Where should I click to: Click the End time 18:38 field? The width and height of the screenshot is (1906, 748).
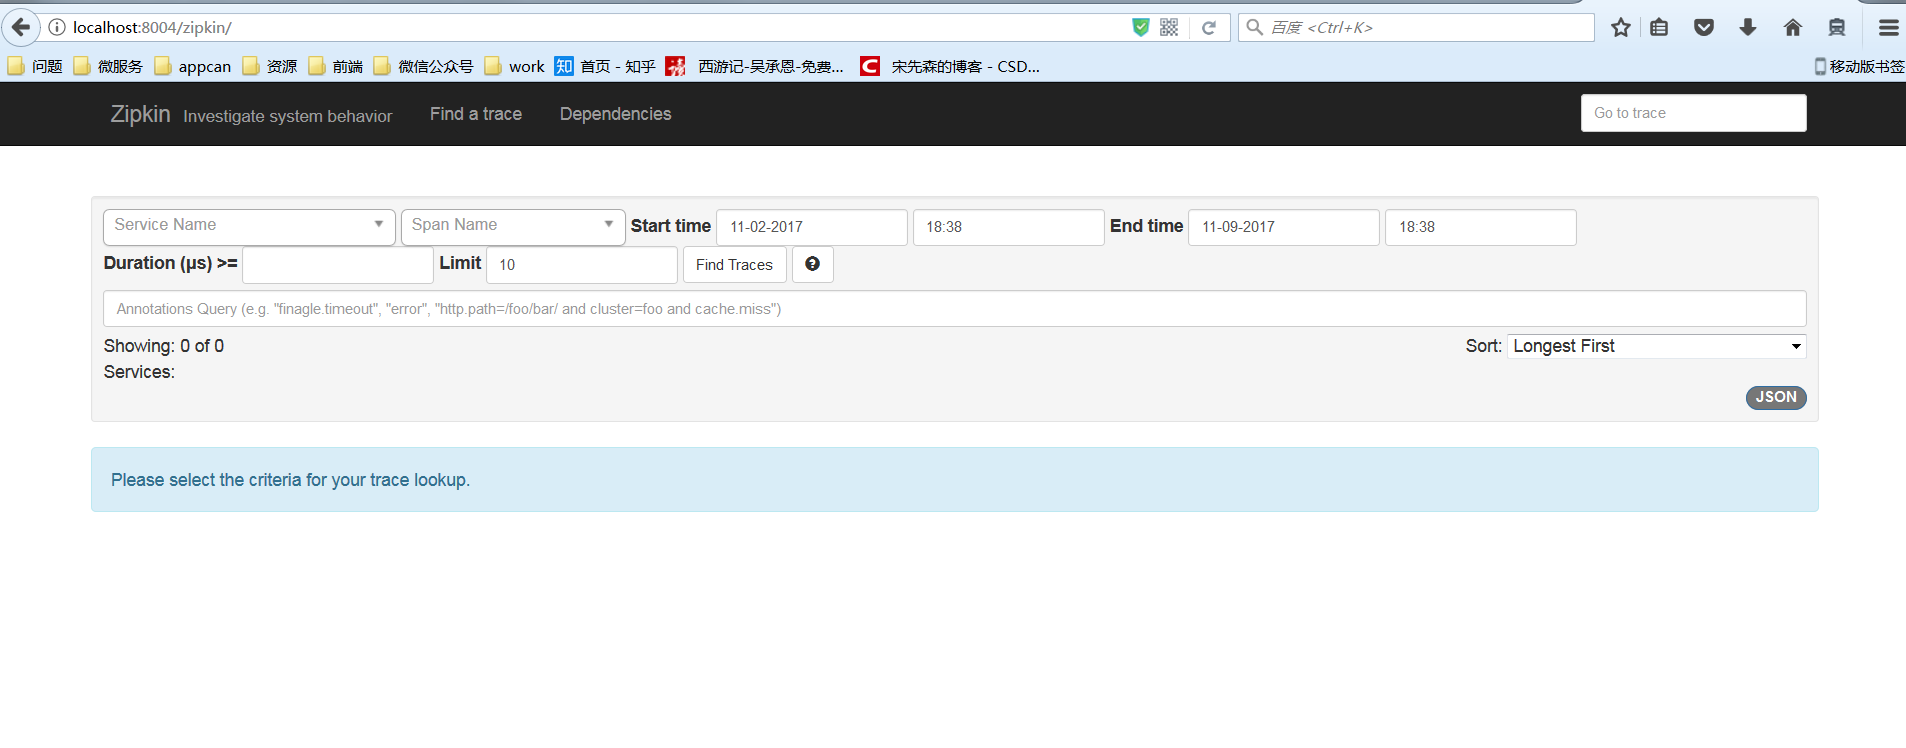tap(1481, 227)
